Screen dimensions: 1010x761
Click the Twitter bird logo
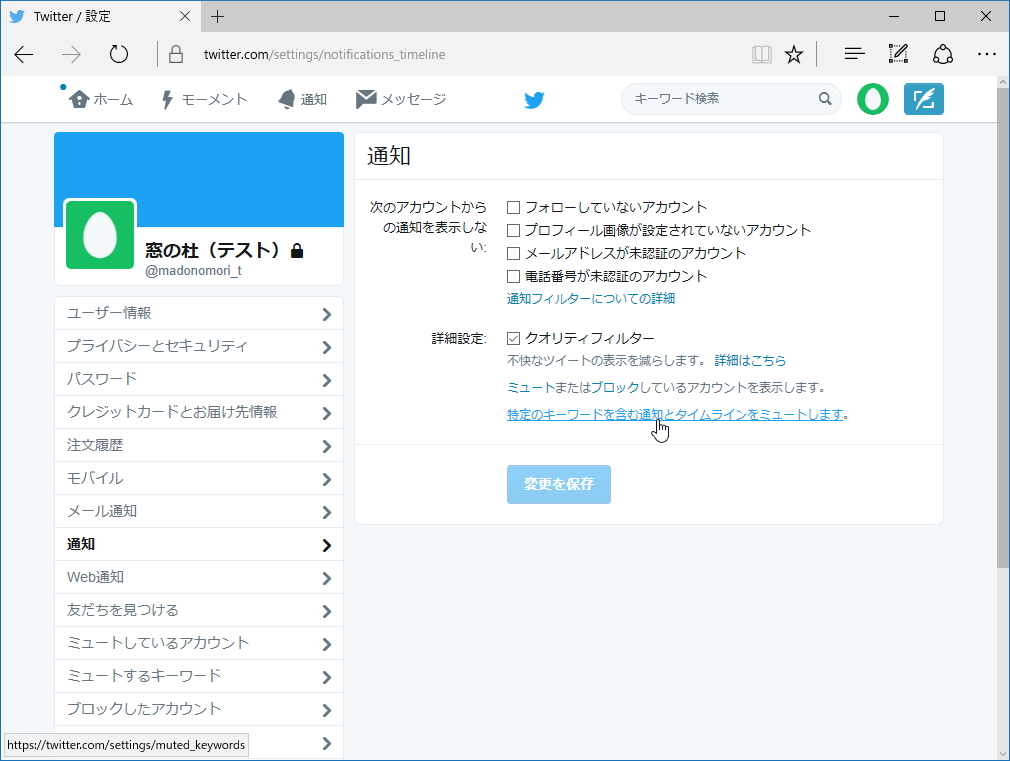pyautogui.click(x=534, y=99)
